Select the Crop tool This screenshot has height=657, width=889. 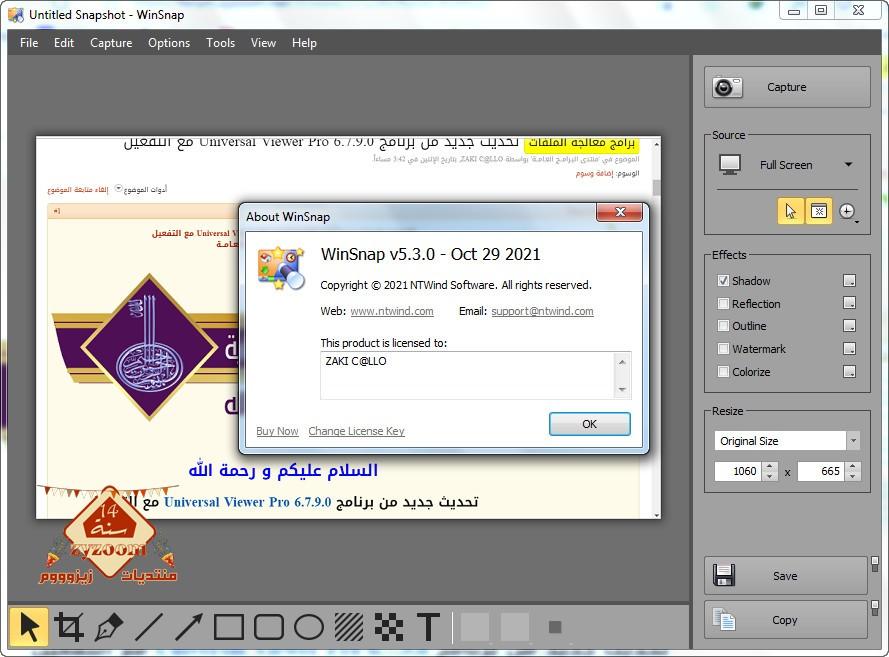click(x=69, y=627)
